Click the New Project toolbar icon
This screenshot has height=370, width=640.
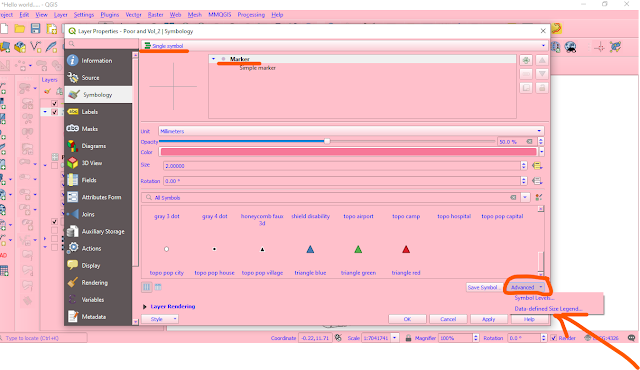[4, 29]
